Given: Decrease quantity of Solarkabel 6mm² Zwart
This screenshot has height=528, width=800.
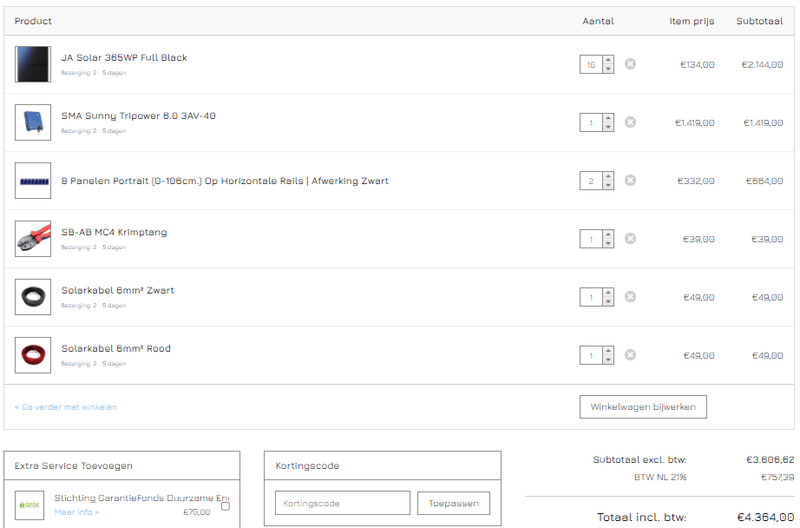Looking at the screenshot, I should click(608, 301).
